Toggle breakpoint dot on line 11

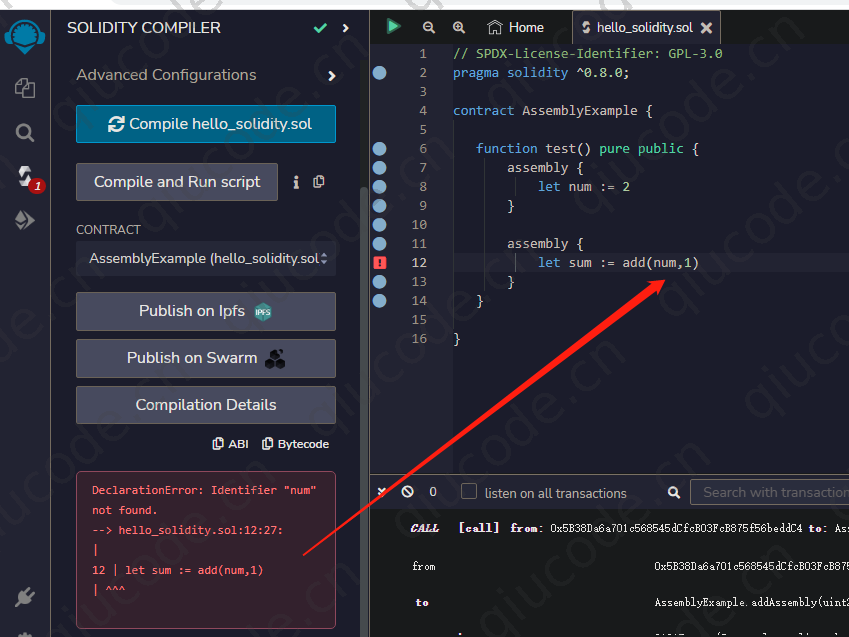[380, 244]
